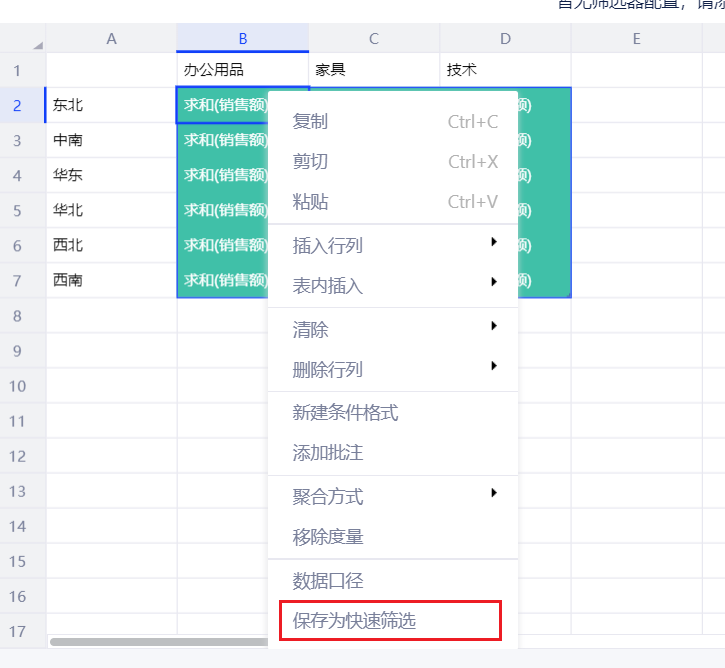725x668 pixels.
Task: Click row 8 header number
Action: coord(18,316)
